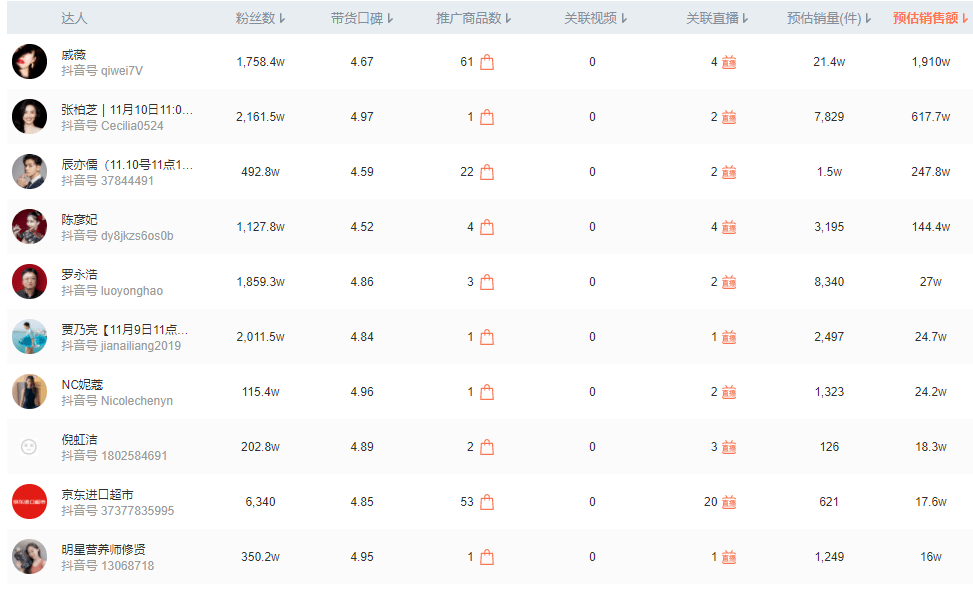Open influencer name 明星营养师修贤
The image size is (973, 593).
point(103,550)
